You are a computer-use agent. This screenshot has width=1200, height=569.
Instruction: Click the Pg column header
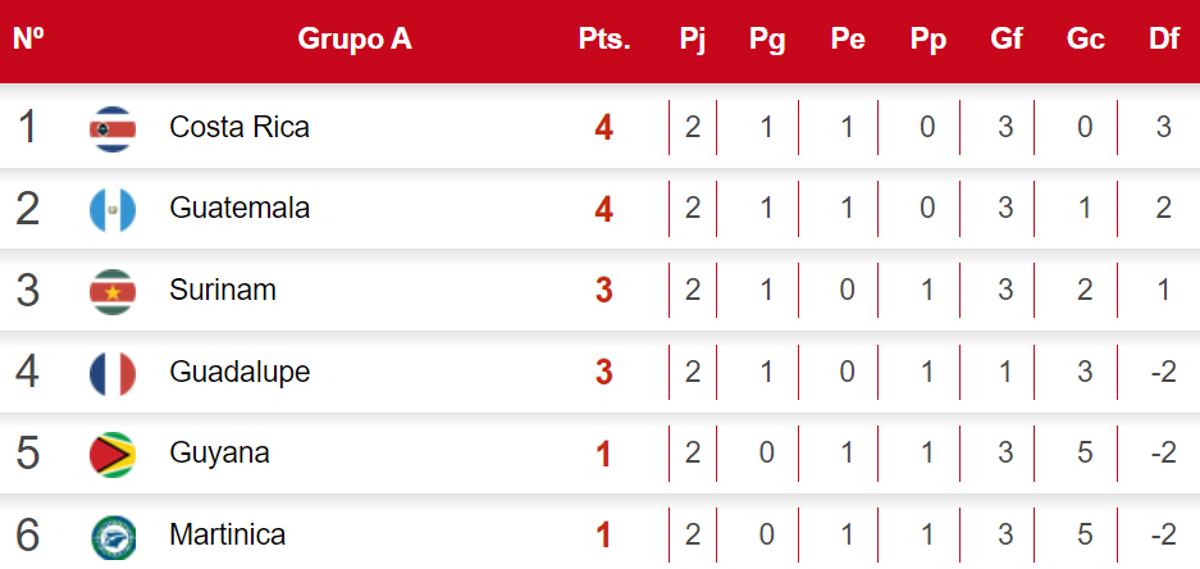767,39
